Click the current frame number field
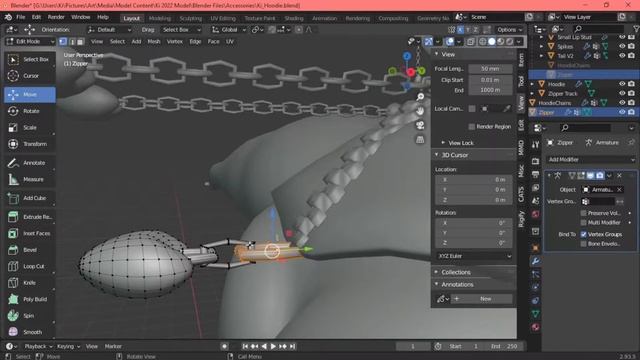 [x=413, y=347]
